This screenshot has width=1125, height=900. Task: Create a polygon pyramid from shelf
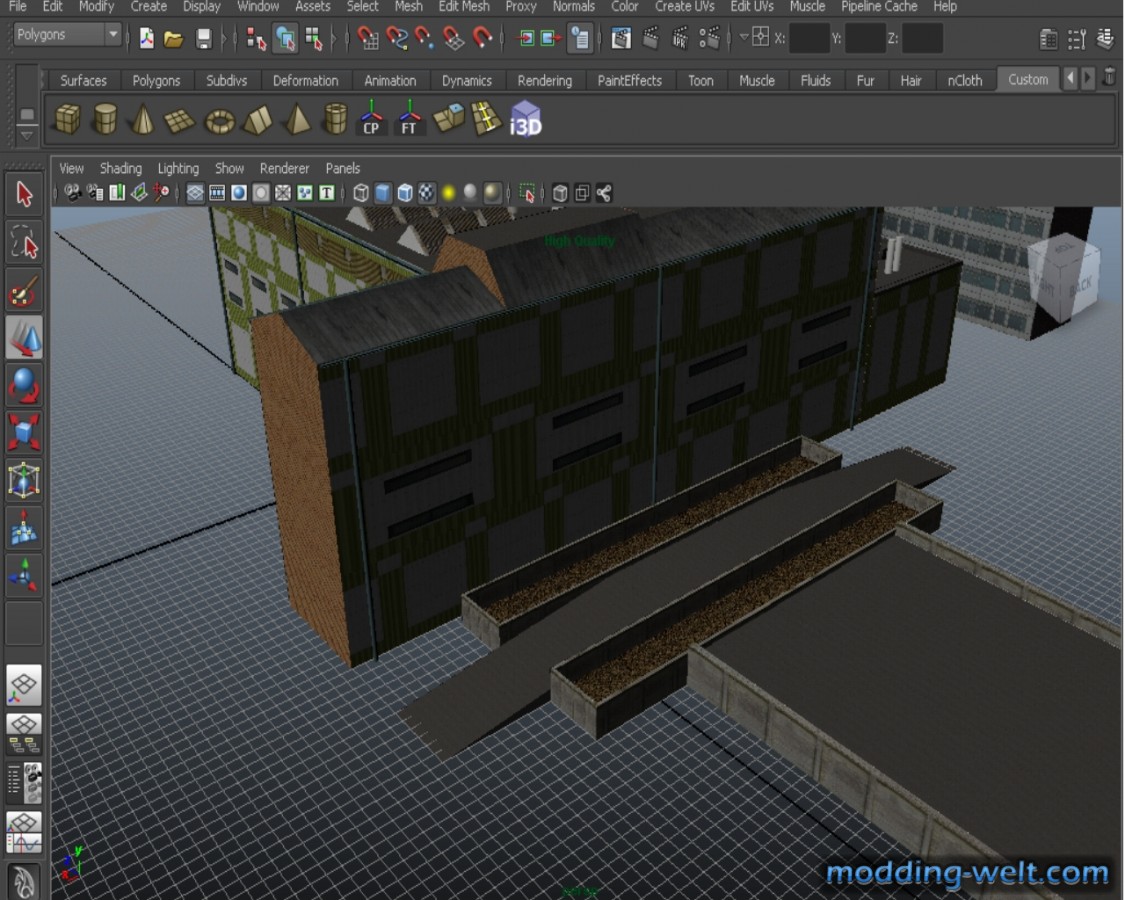[x=296, y=119]
